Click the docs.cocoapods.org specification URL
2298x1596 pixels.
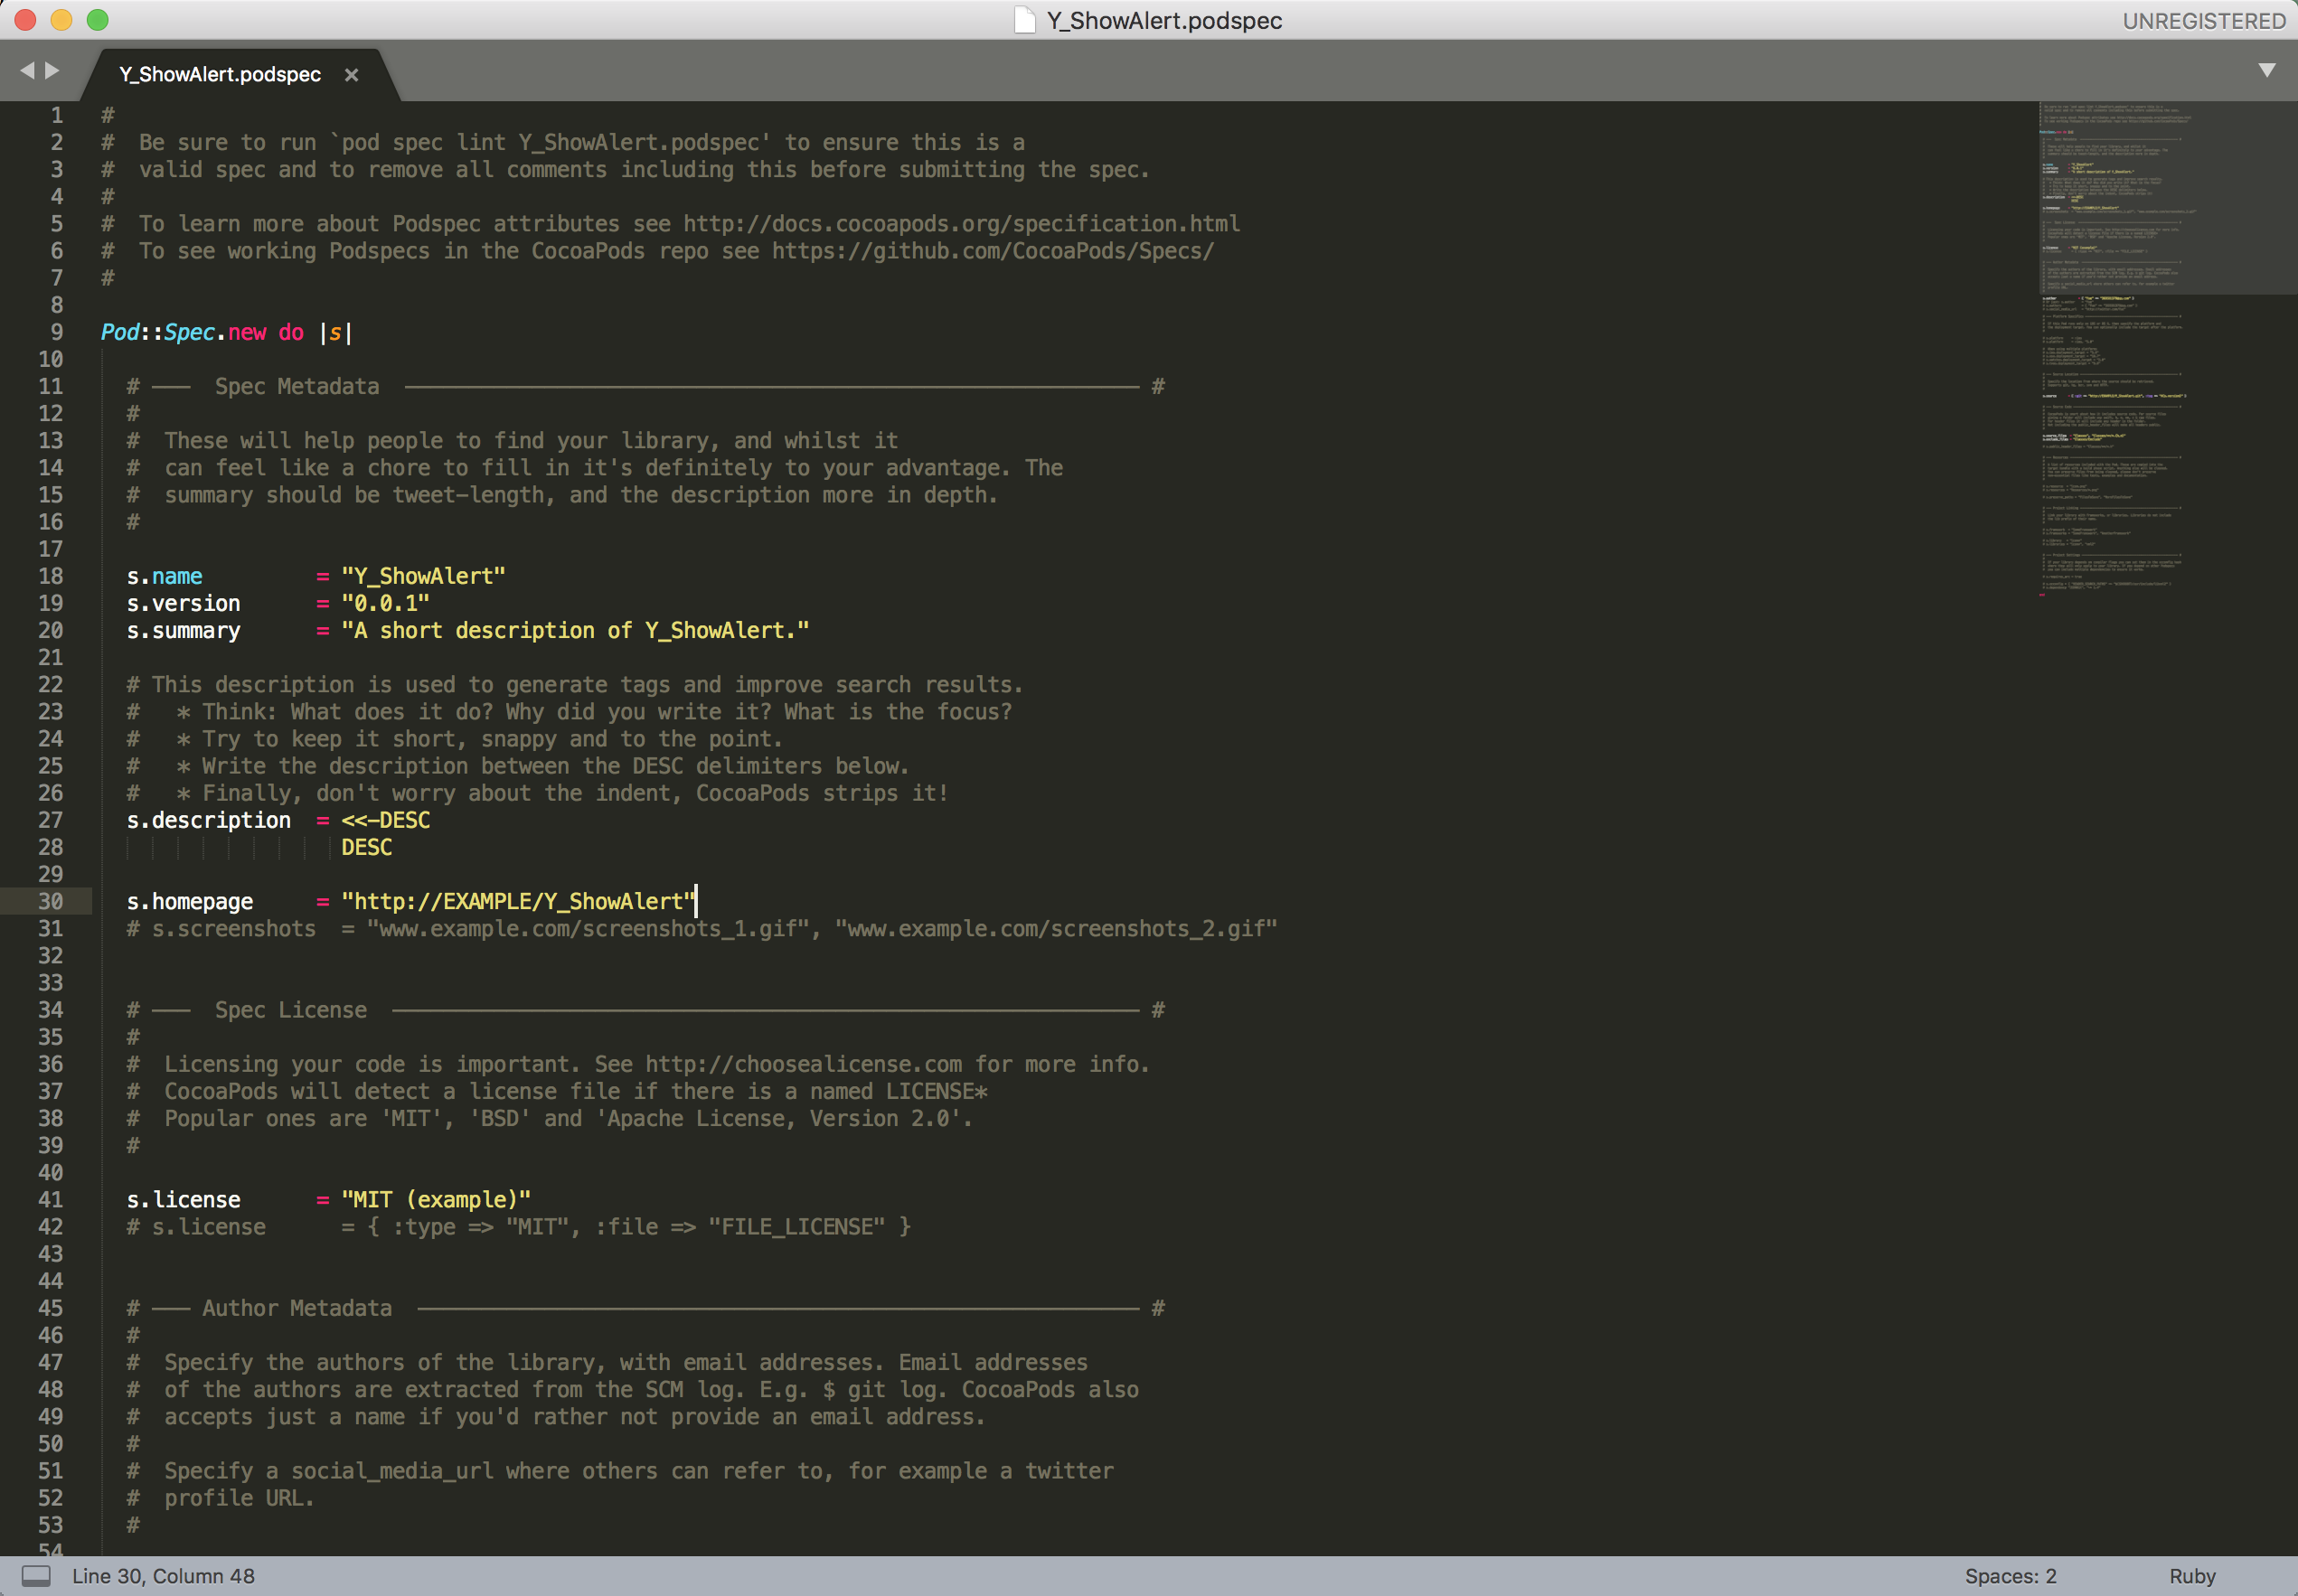pos(961,224)
